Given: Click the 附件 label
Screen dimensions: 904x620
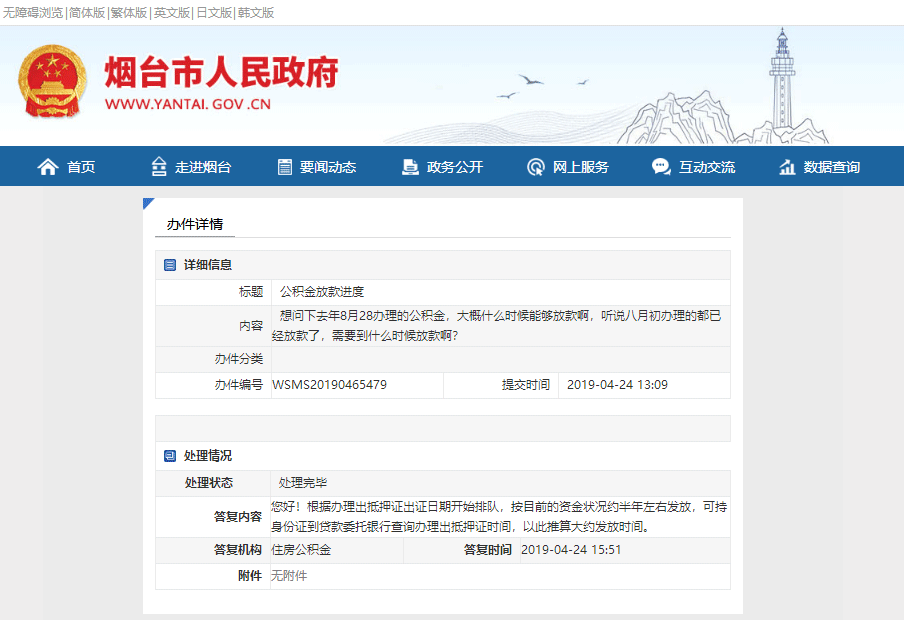Looking at the screenshot, I should [250, 576].
